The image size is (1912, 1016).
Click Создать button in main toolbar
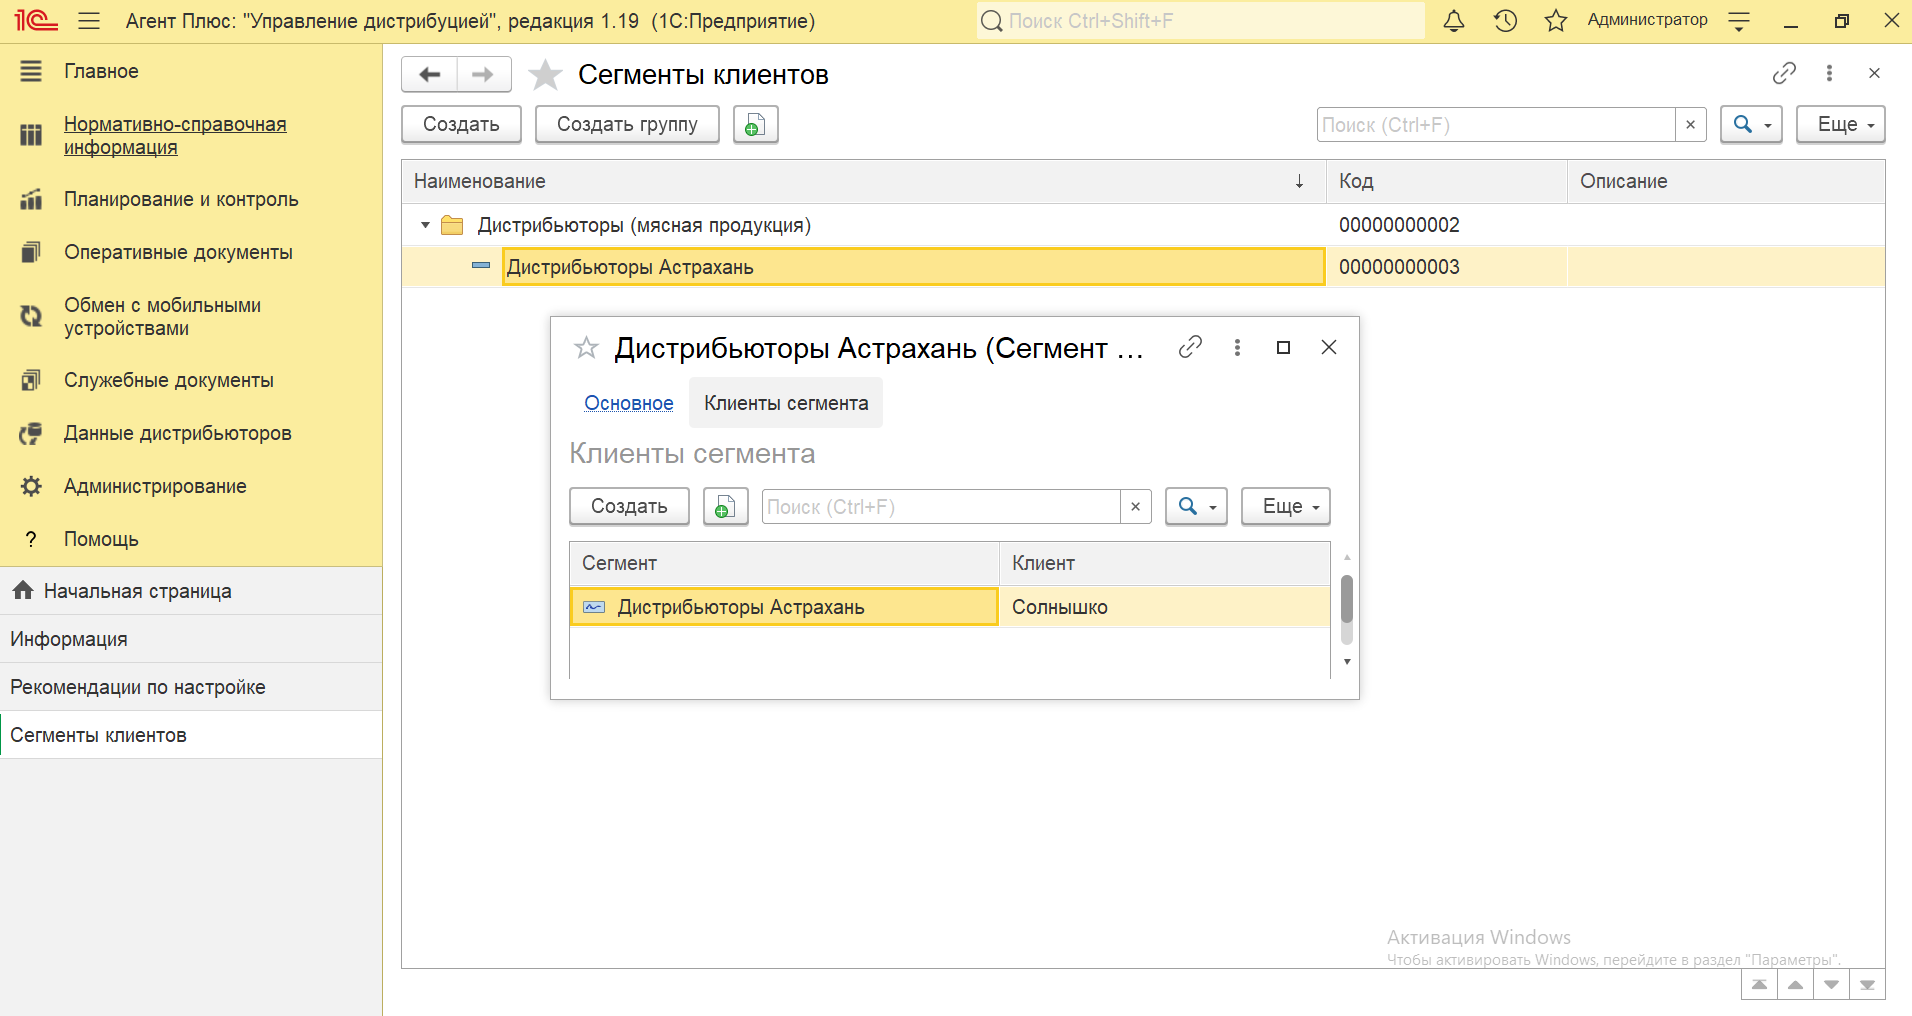(x=461, y=125)
